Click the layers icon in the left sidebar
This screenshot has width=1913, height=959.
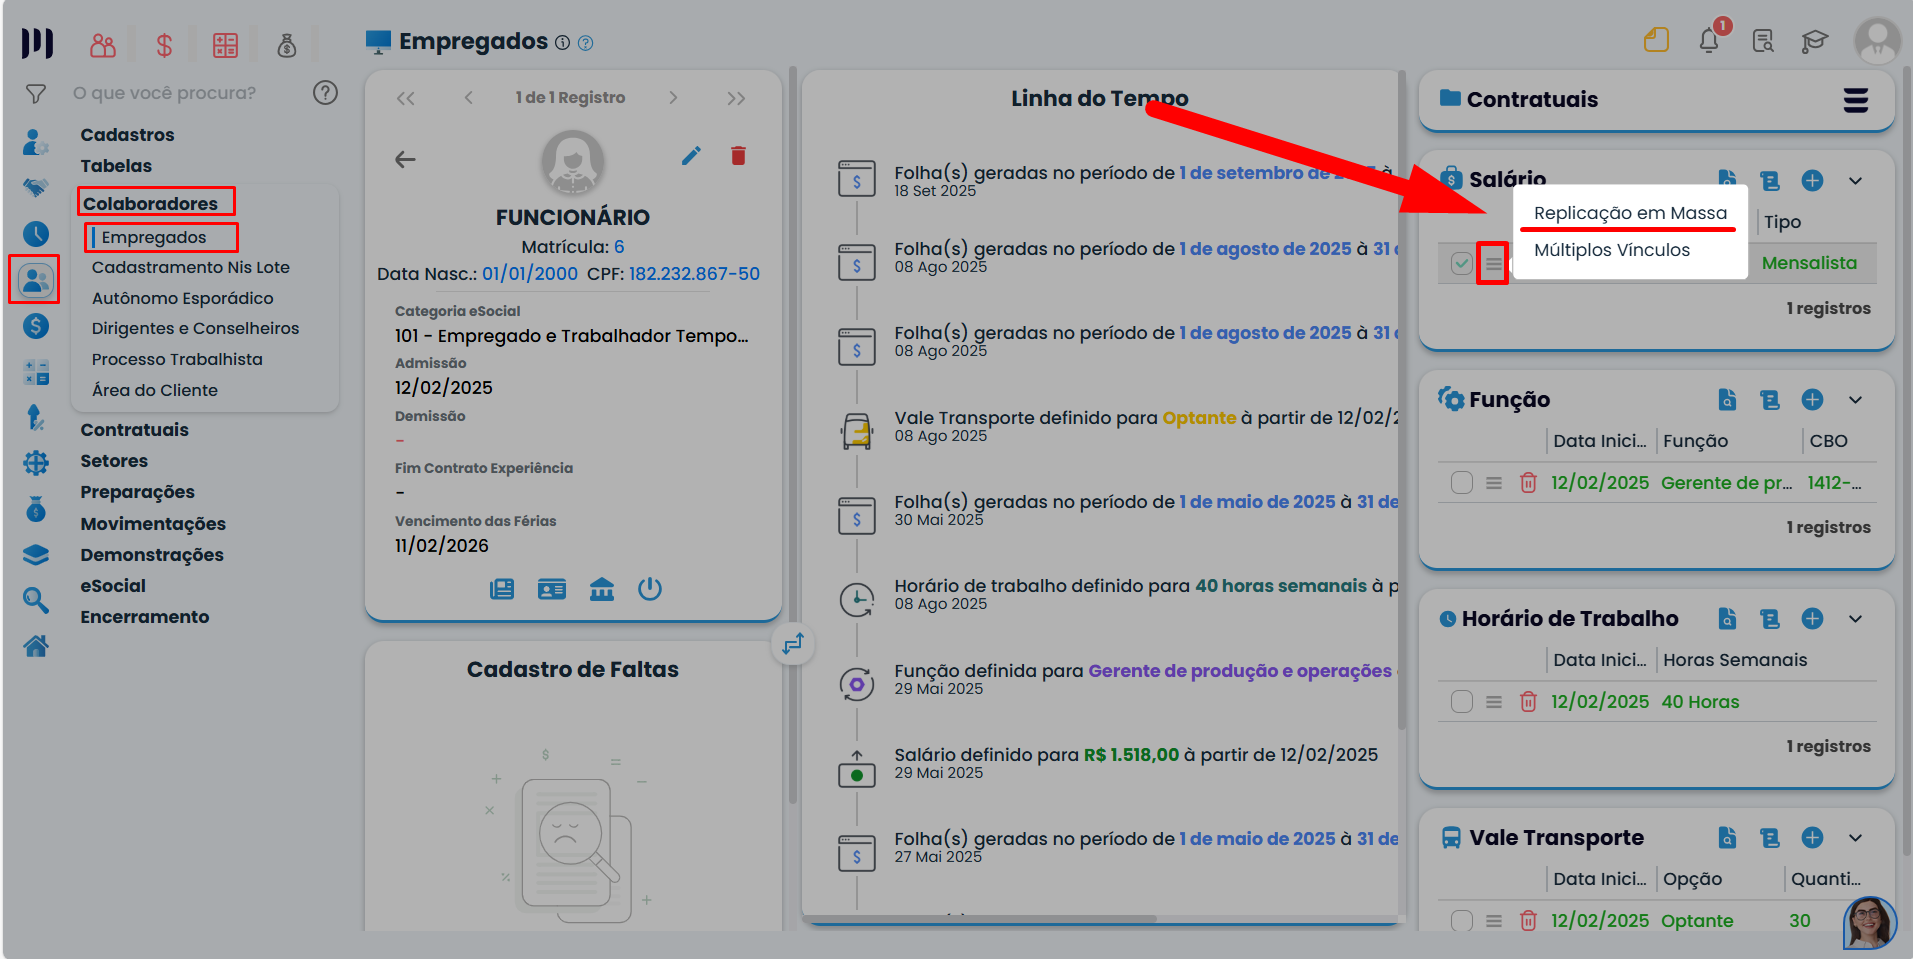click(36, 555)
